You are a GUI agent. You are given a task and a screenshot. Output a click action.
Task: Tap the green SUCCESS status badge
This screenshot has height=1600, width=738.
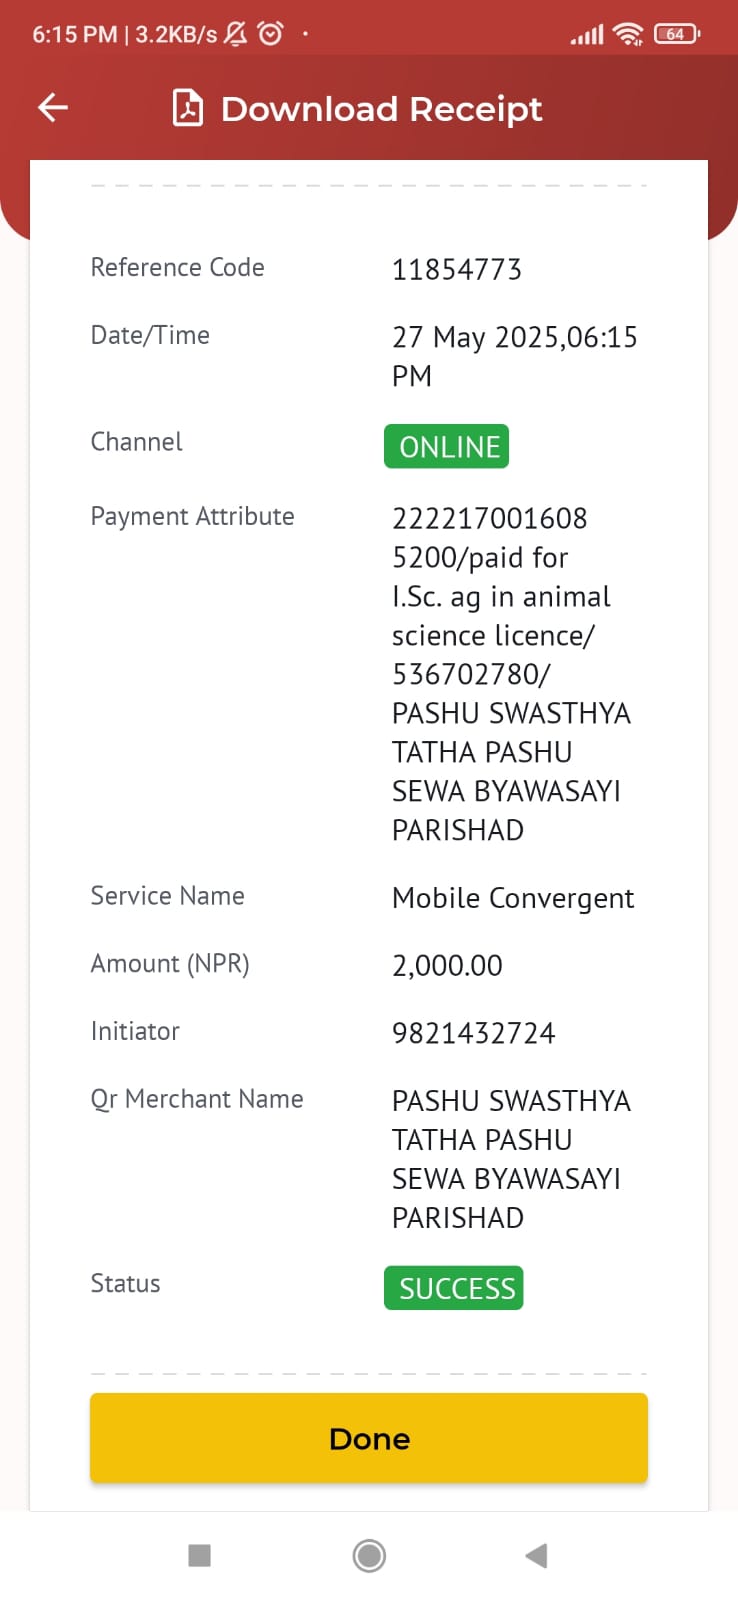454,1288
